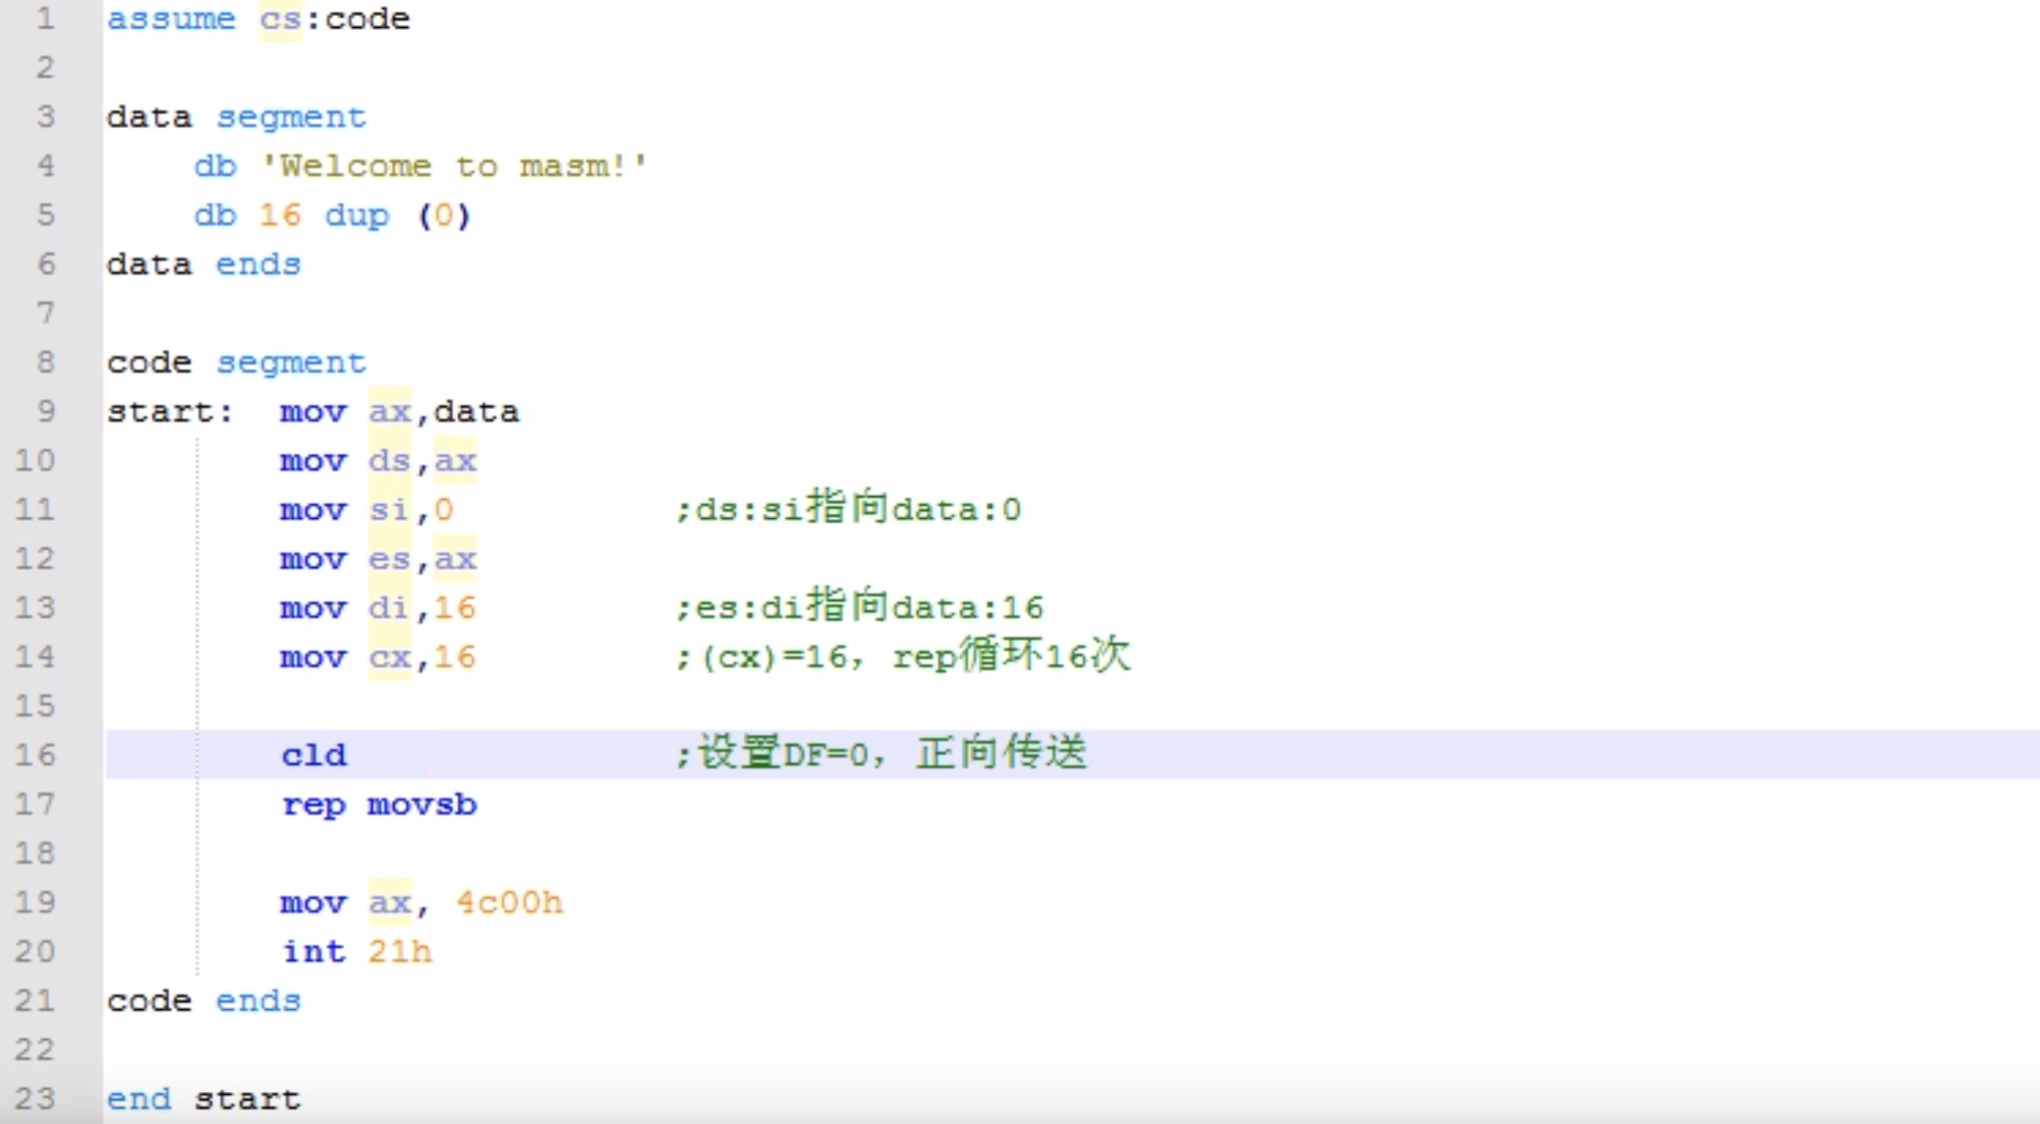
Task: Click comment ';设置DF=0, 正向传送'
Action: coord(881,753)
